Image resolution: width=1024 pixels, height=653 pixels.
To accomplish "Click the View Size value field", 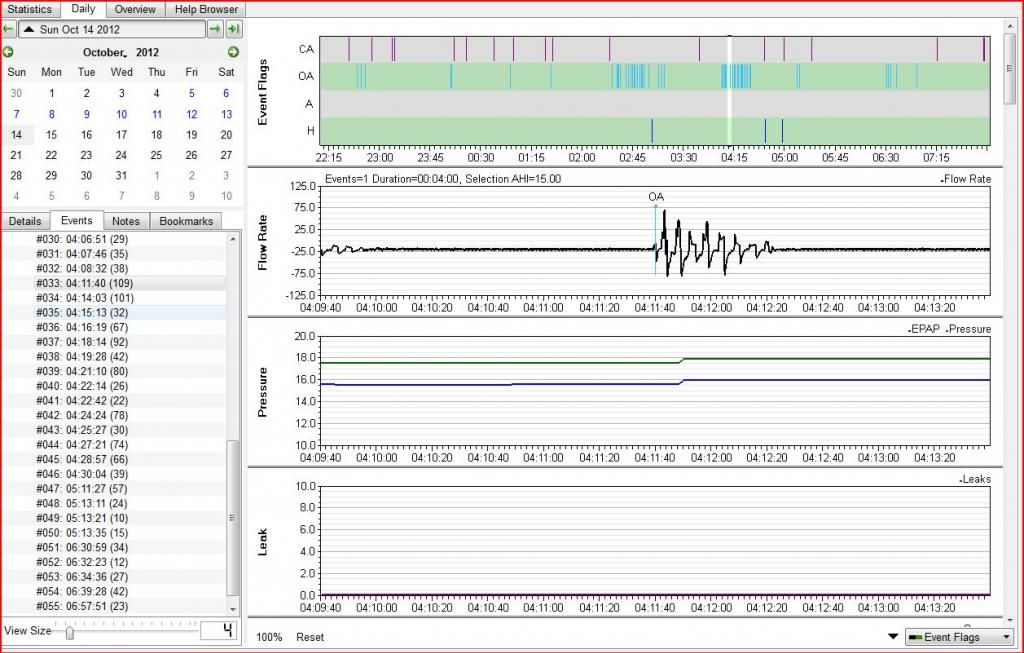I will click(x=220, y=631).
